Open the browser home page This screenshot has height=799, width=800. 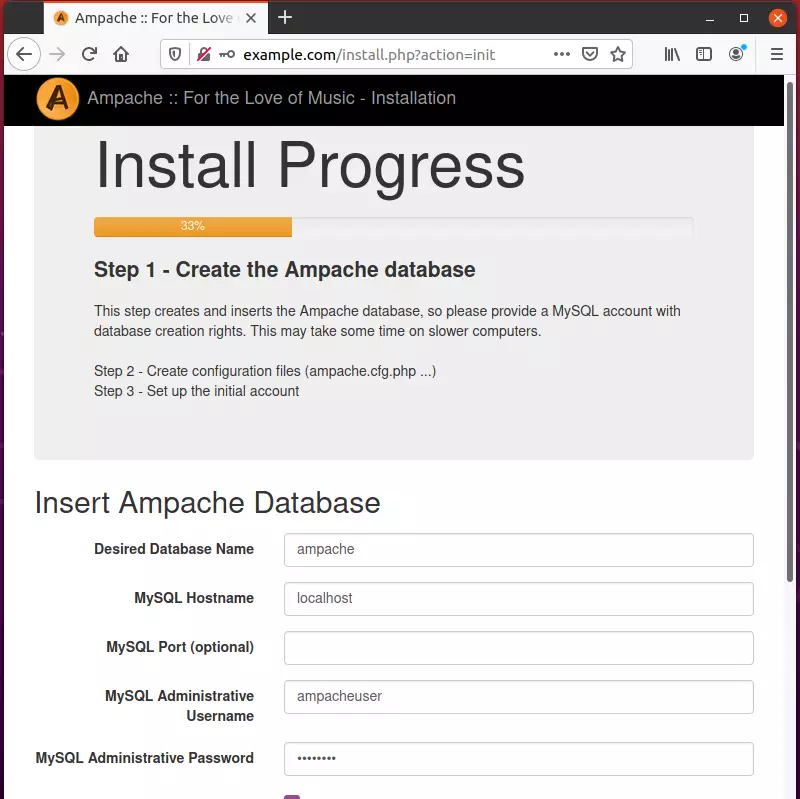pyautogui.click(x=121, y=54)
